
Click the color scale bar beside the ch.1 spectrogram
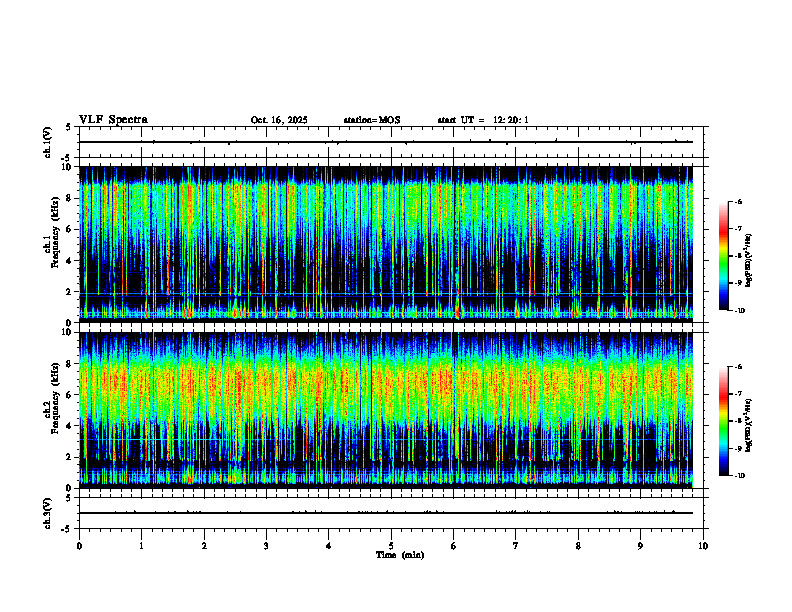click(x=723, y=256)
